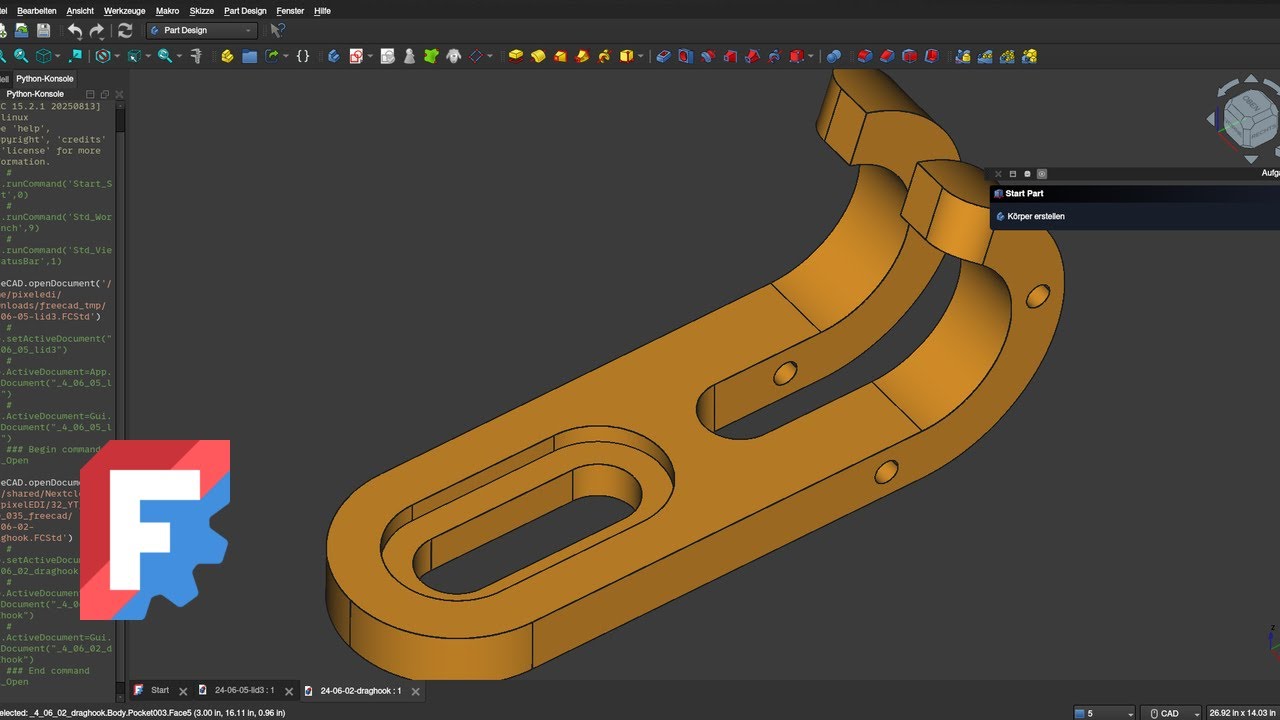Open the draw style dropdown arrow
The image size is (1280, 720).
pyautogui.click(x=116, y=57)
